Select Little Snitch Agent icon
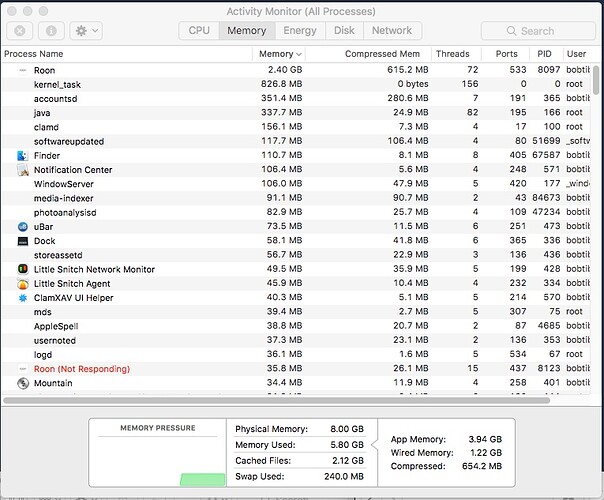This screenshot has width=604, height=500. click(23, 284)
